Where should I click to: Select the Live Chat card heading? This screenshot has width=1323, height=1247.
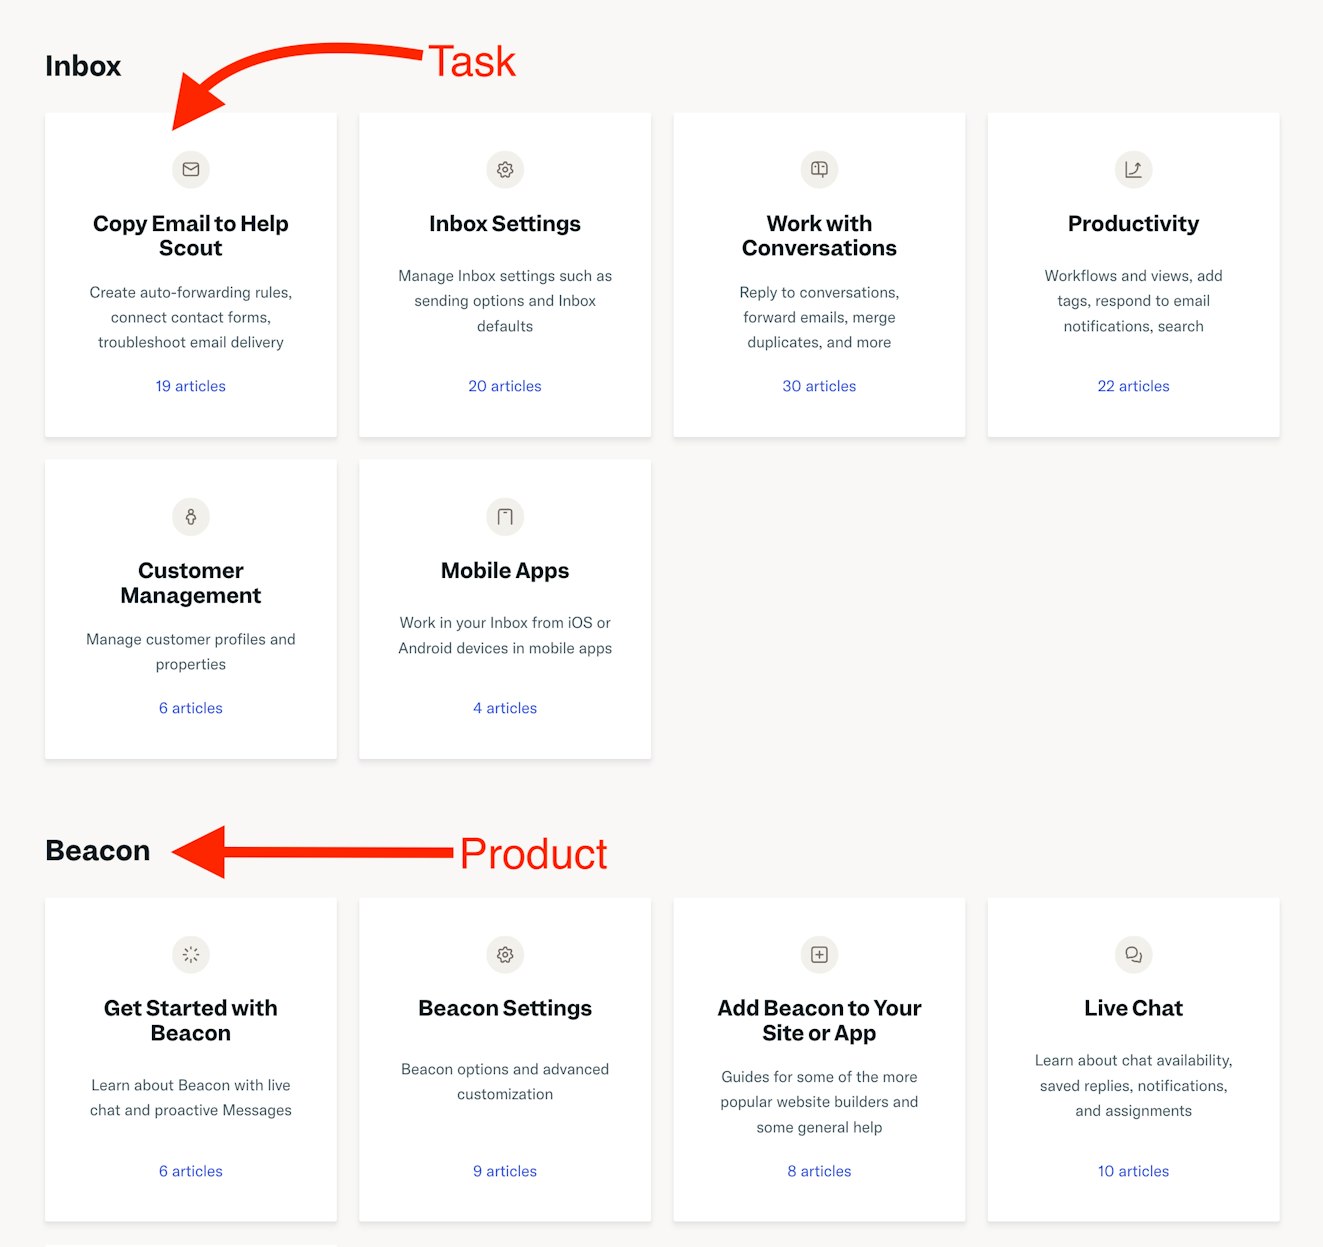point(1133,1008)
